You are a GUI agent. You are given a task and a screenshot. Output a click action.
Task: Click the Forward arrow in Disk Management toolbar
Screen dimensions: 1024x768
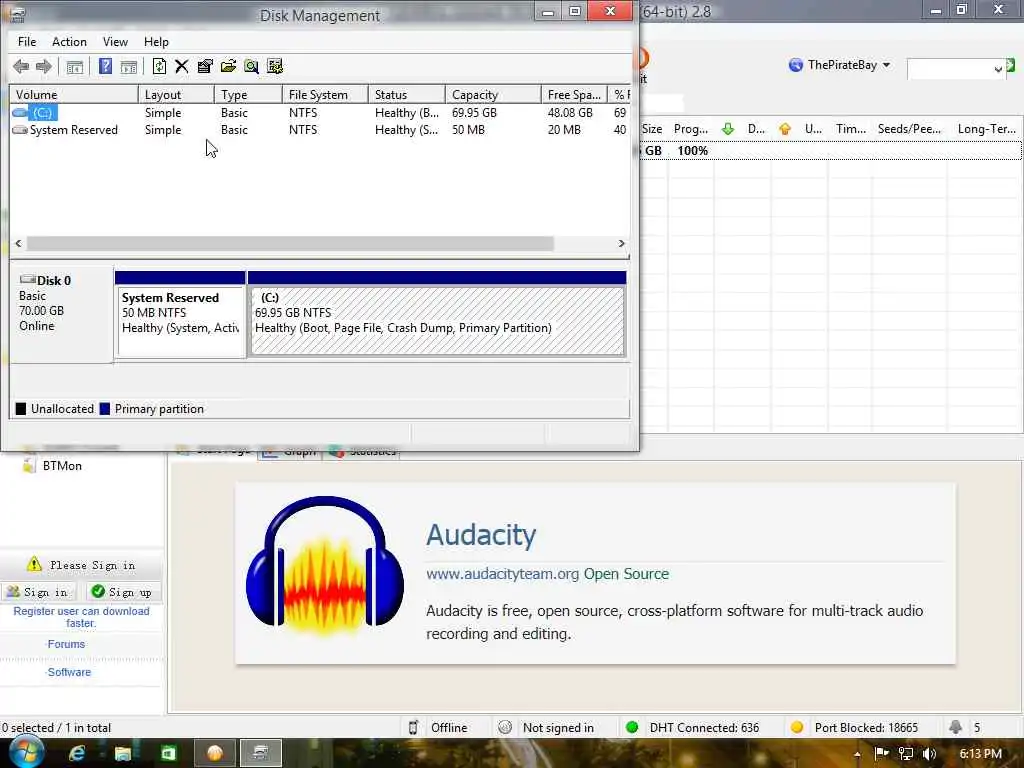pos(44,67)
